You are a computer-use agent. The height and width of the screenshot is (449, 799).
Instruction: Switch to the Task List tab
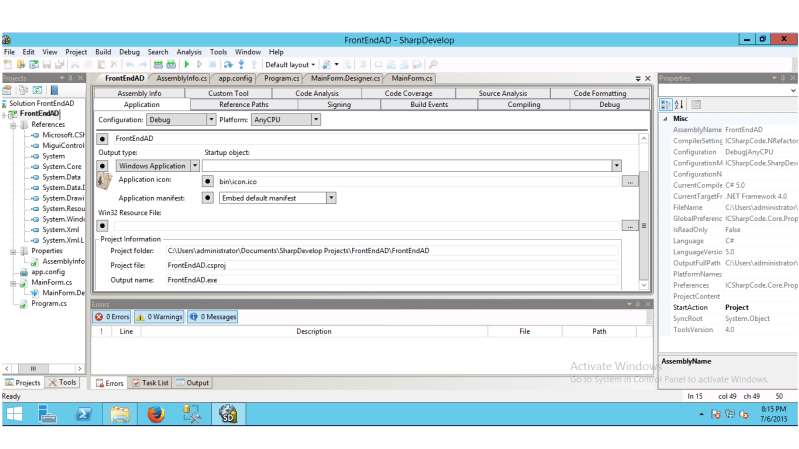pyautogui.click(x=150, y=383)
